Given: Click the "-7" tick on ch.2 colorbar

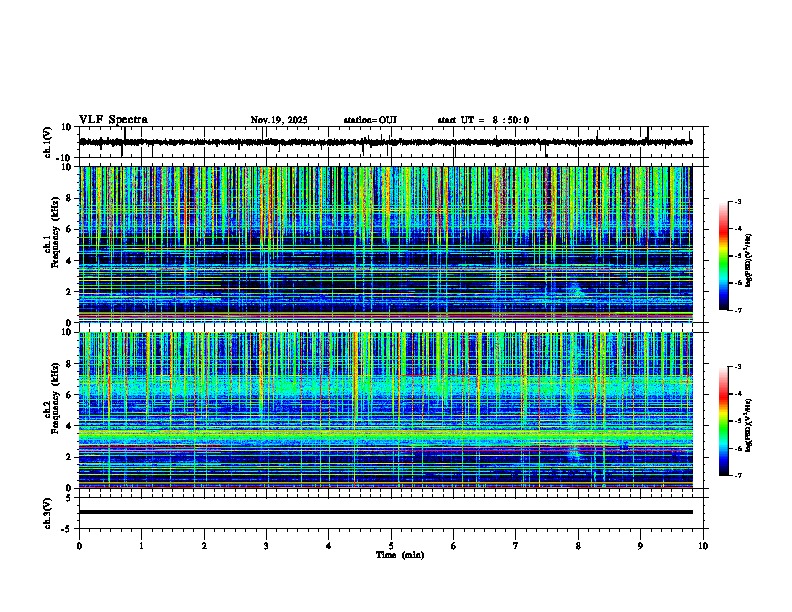Looking at the screenshot, I should (738, 475).
